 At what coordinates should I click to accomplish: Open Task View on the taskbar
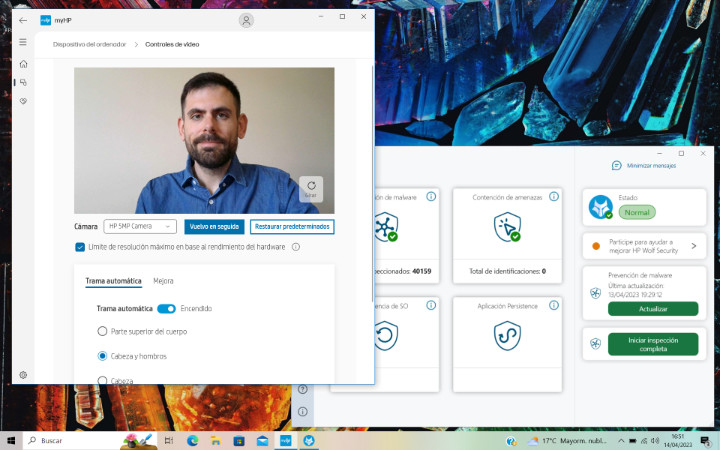[x=169, y=441]
